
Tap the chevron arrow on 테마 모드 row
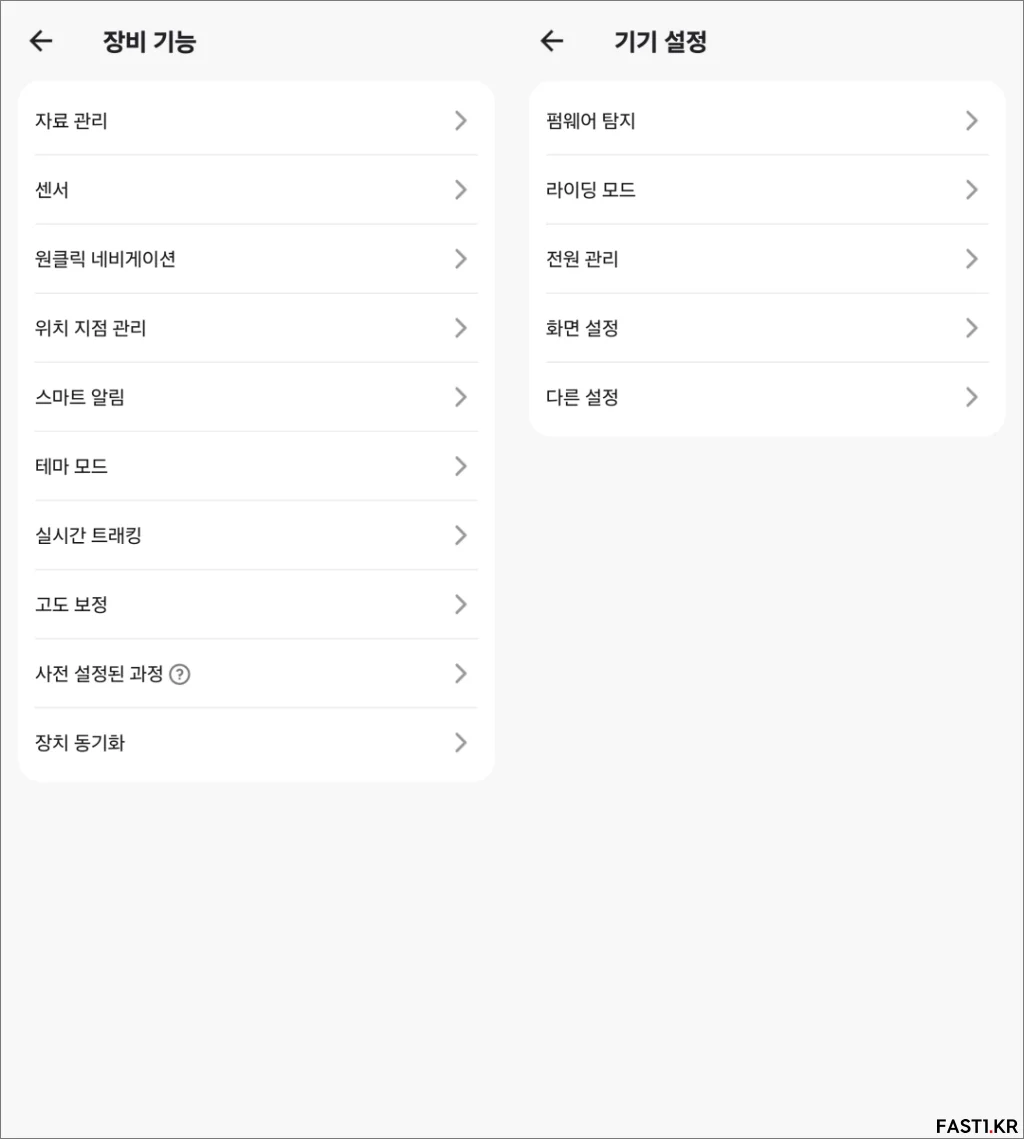click(460, 466)
